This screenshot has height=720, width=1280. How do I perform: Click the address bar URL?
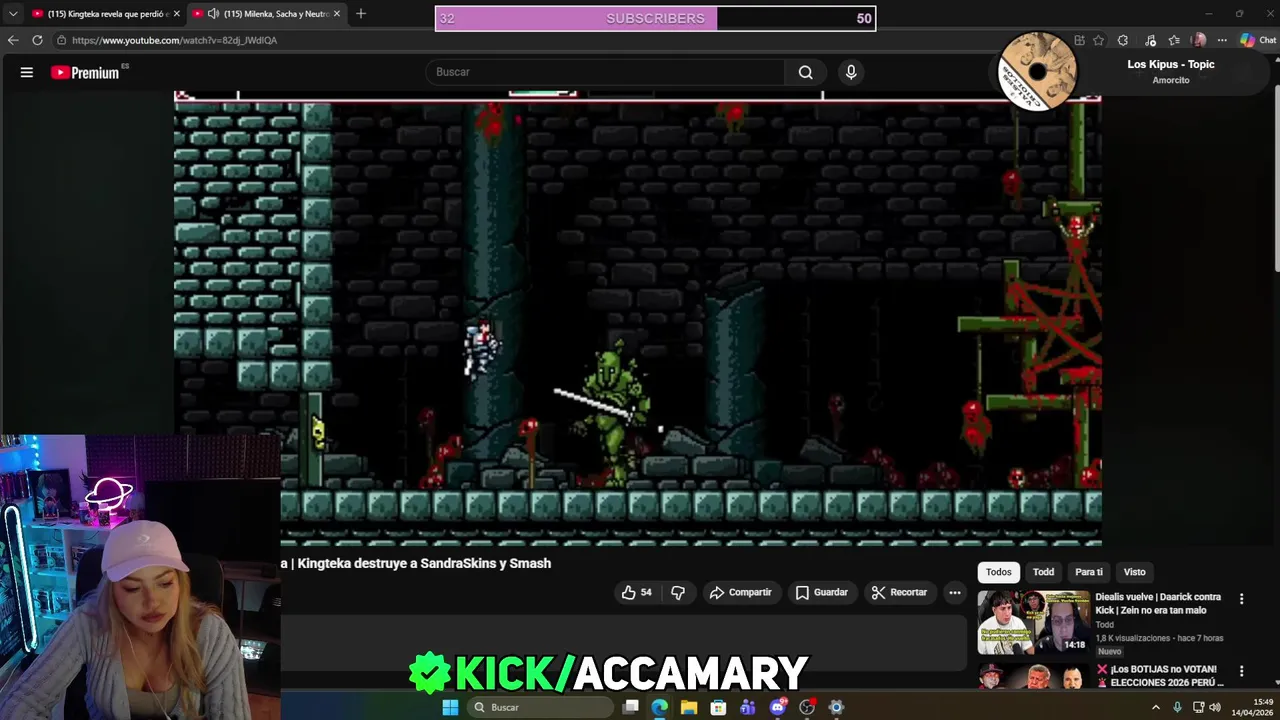174,40
